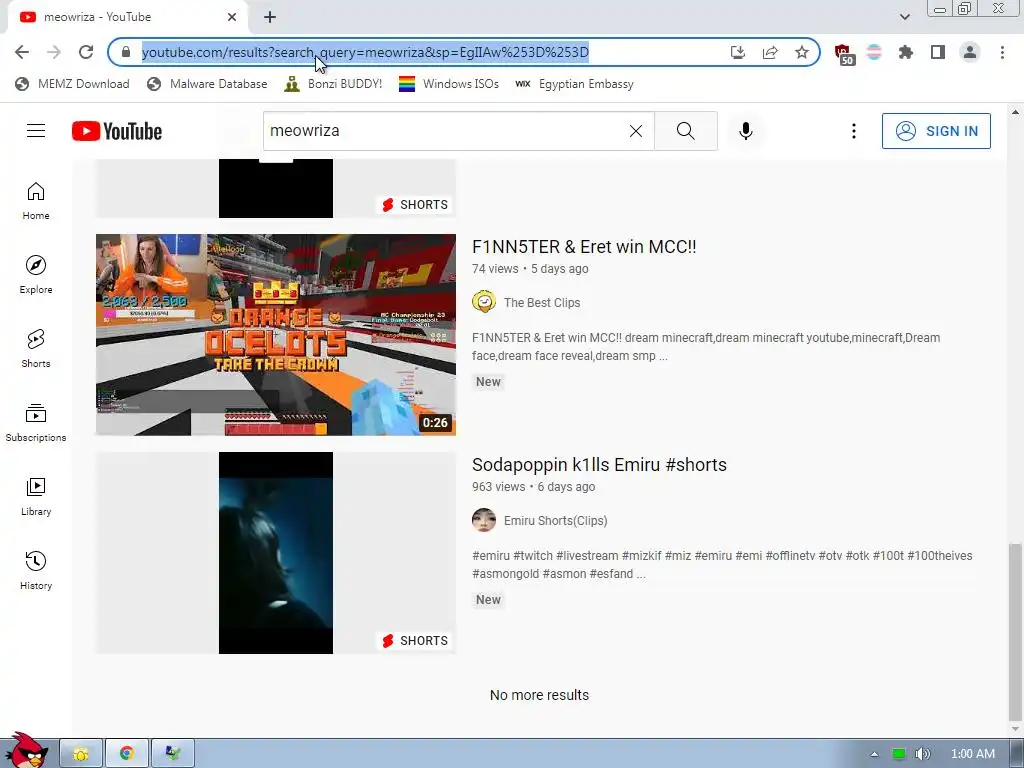Image resolution: width=1024 pixels, height=768 pixels.
Task: Open Egyptian Embassy bookmark
Action: click(x=574, y=84)
